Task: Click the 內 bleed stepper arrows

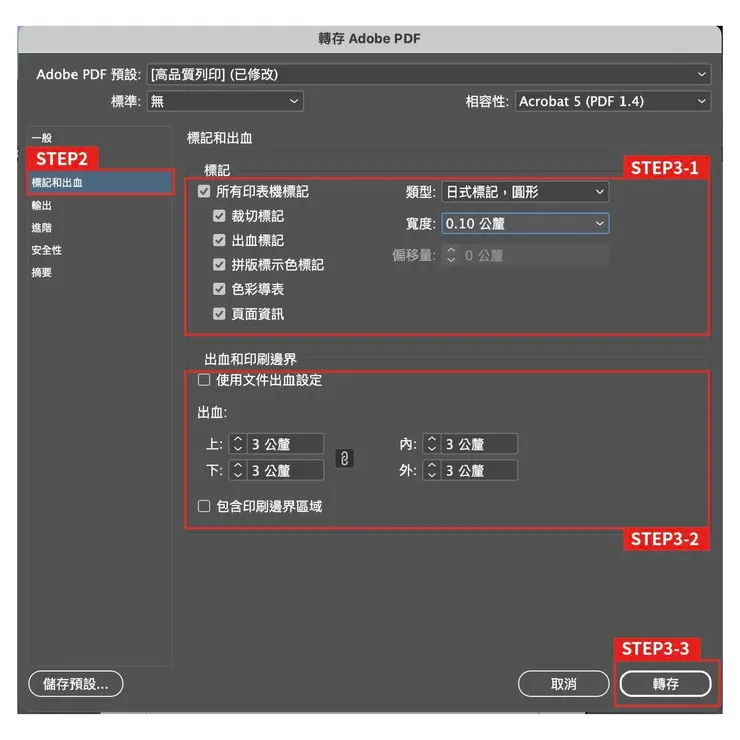Action: point(431,444)
